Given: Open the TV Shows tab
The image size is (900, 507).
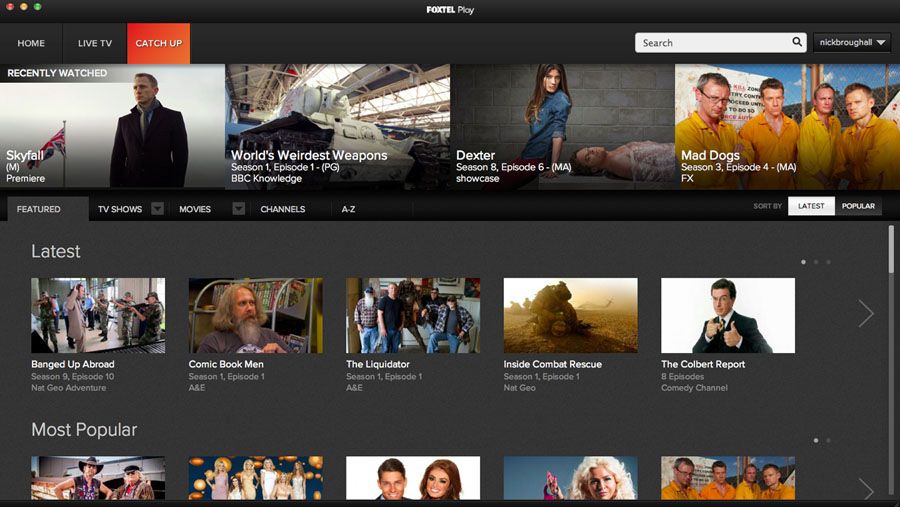Looking at the screenshot, I should tap(120, 209).
